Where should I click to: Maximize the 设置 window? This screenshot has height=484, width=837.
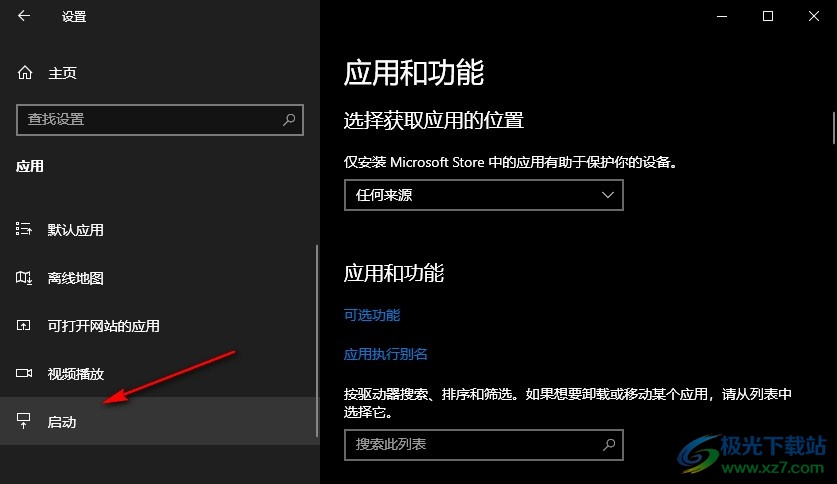tap(768, 17)
